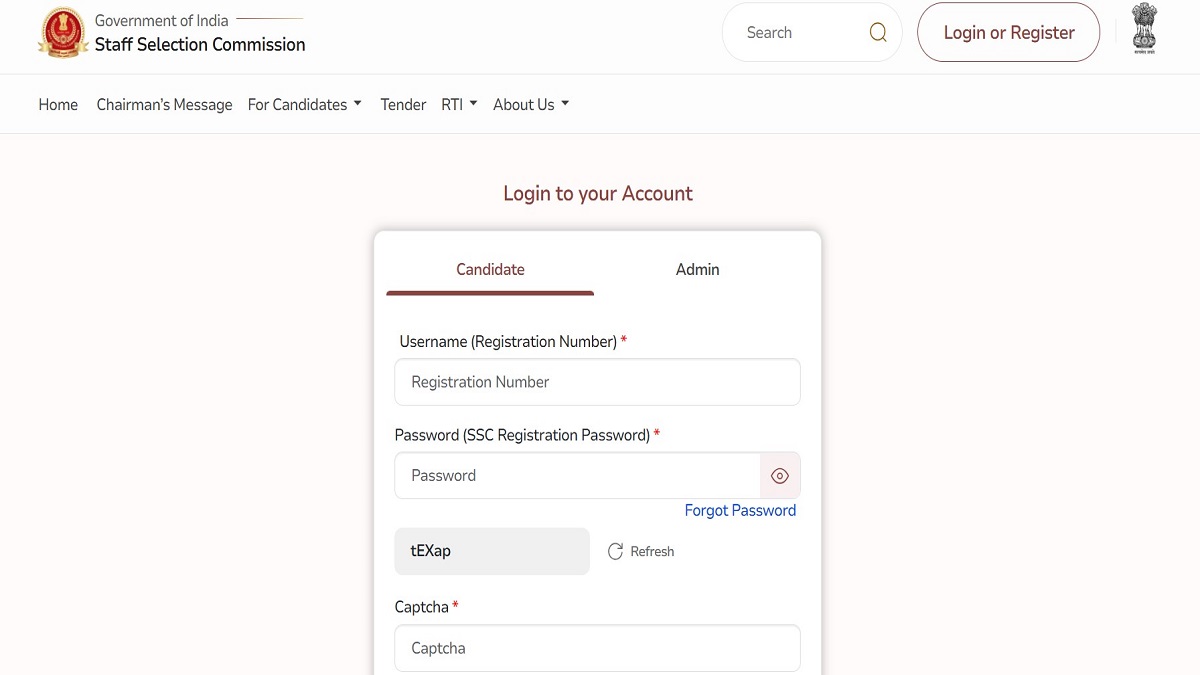Follow the Forgot Password link
The image size is (1200, 675).
[740, 511]
